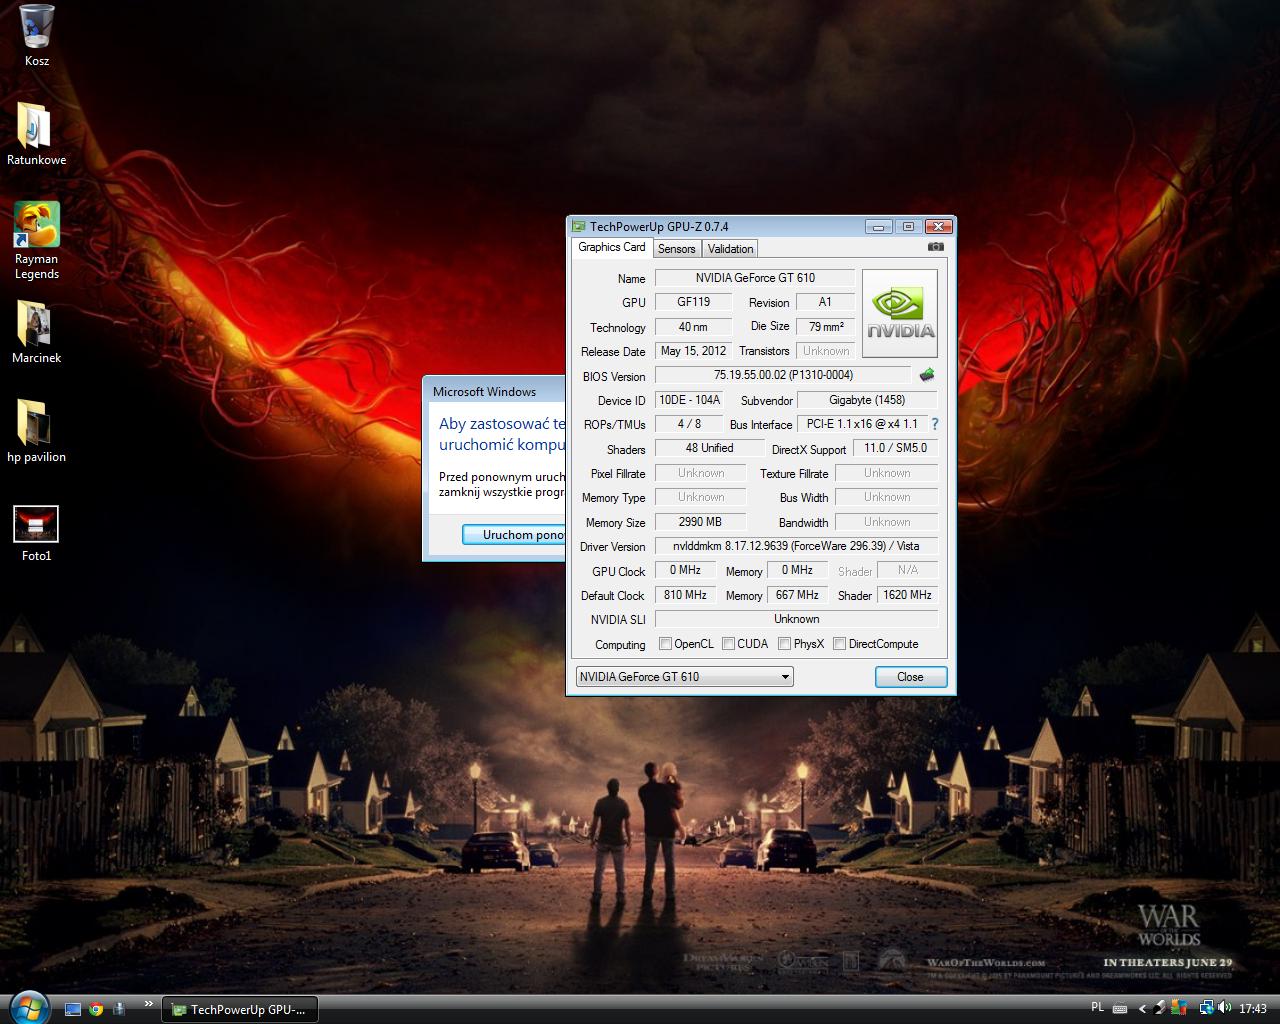Switch to the Graphics Card tab
Viewport: 1280px width, 1024px height.
click(612, 247)
